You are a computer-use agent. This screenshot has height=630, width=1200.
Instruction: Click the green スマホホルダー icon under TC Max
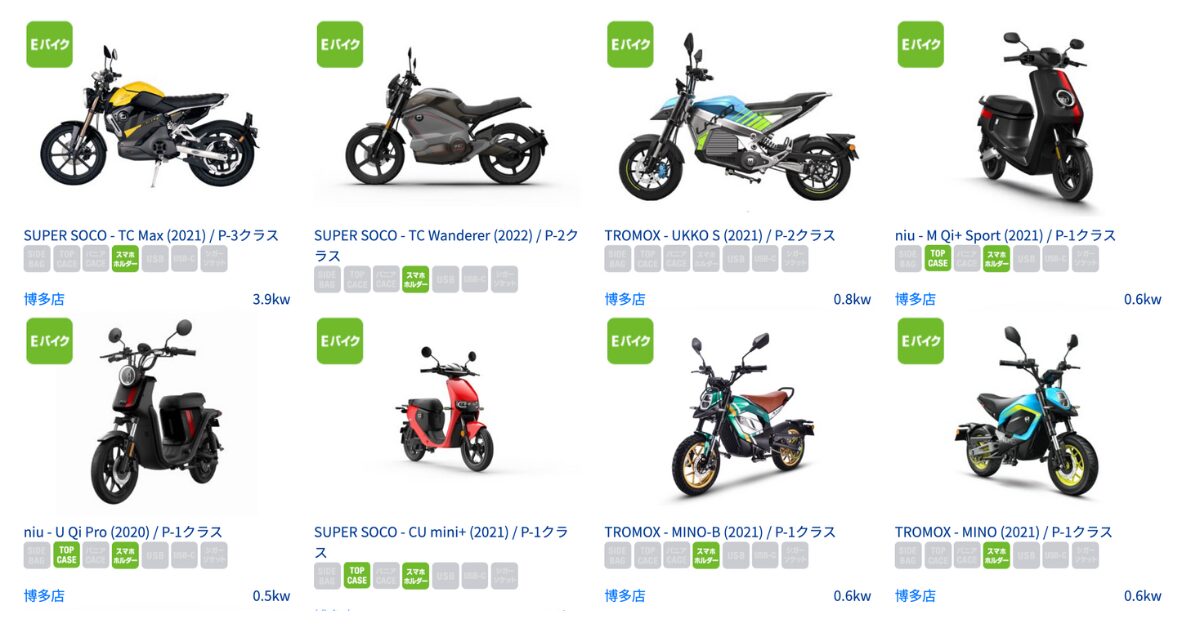(125, 259)
